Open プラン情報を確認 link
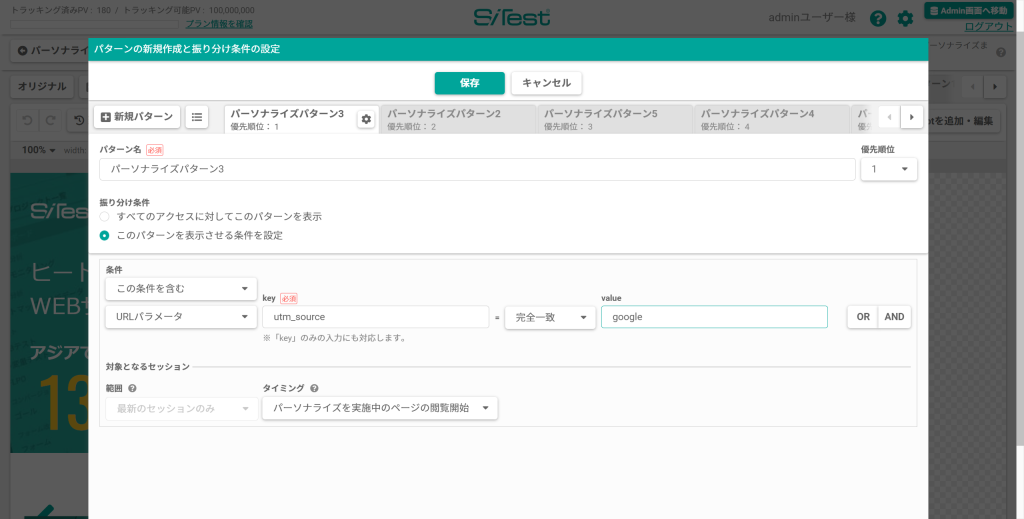The image size is (1024, 519). coord(219,24)
